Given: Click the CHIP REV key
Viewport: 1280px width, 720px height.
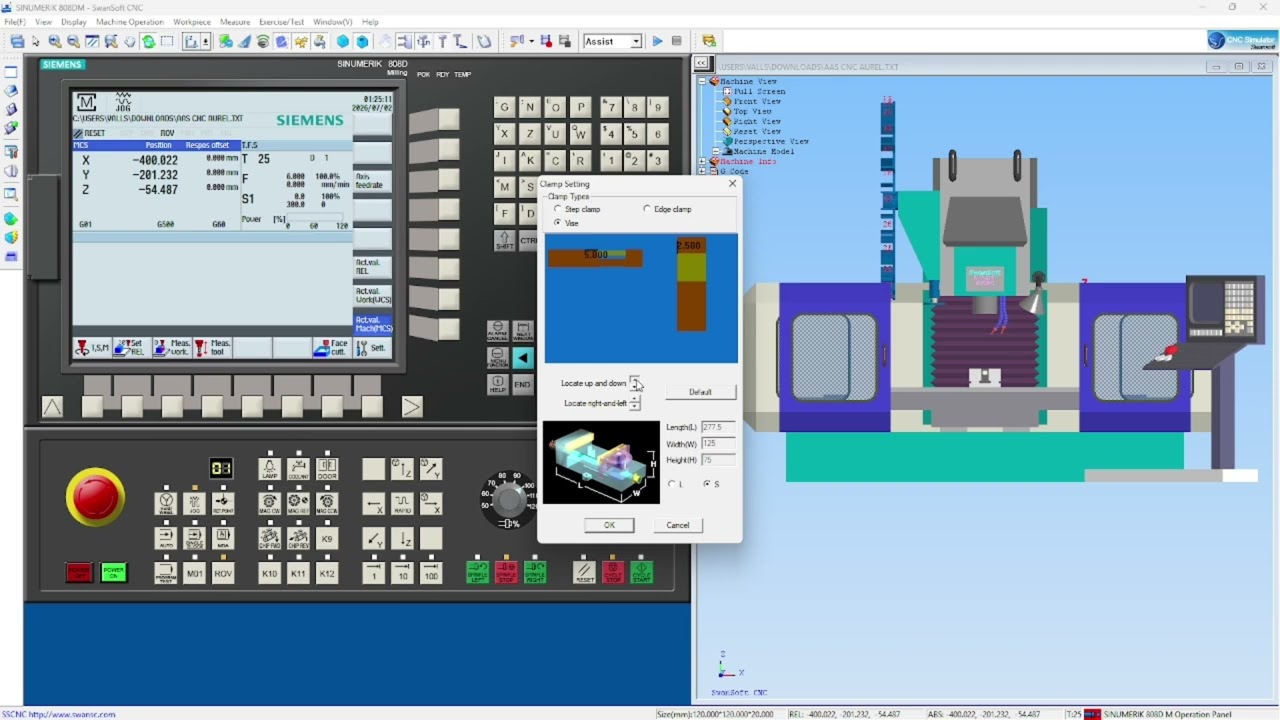Looking at the screenshot, I should pyautogui.click(x=298, y=538).
